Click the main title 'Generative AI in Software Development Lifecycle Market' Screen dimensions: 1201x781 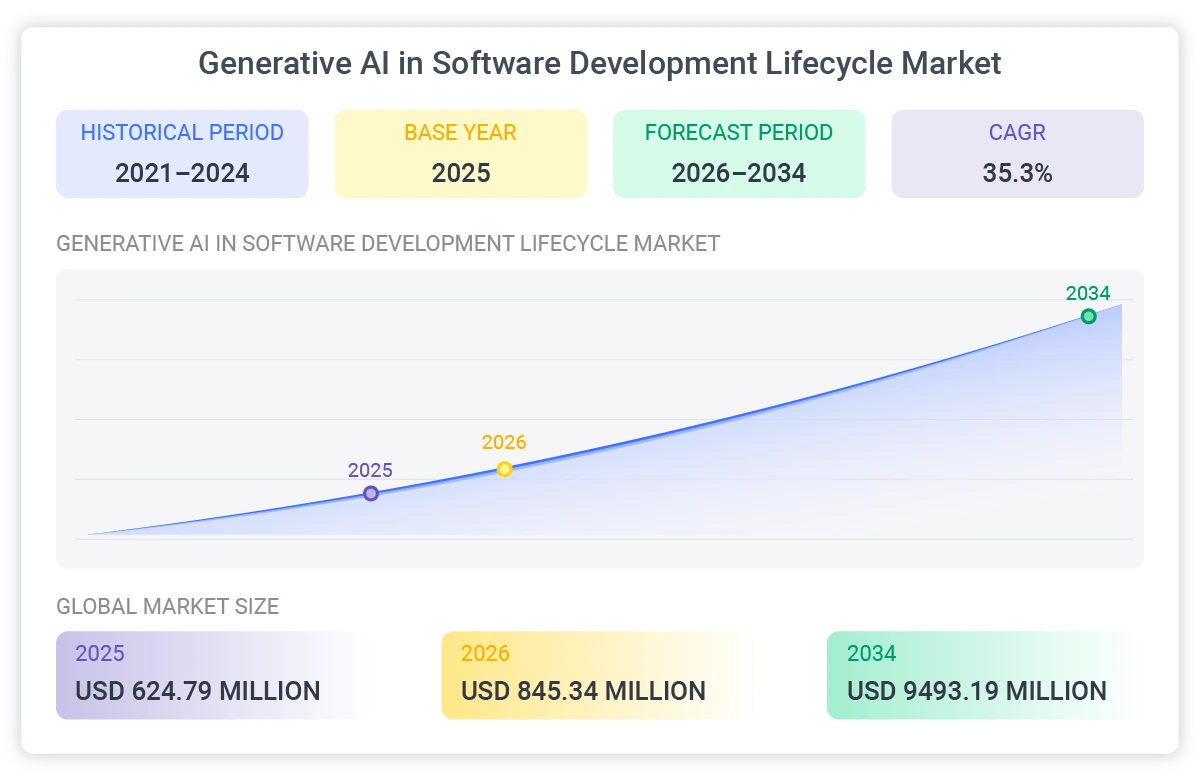pyautogui.click(x=600, y=63)
